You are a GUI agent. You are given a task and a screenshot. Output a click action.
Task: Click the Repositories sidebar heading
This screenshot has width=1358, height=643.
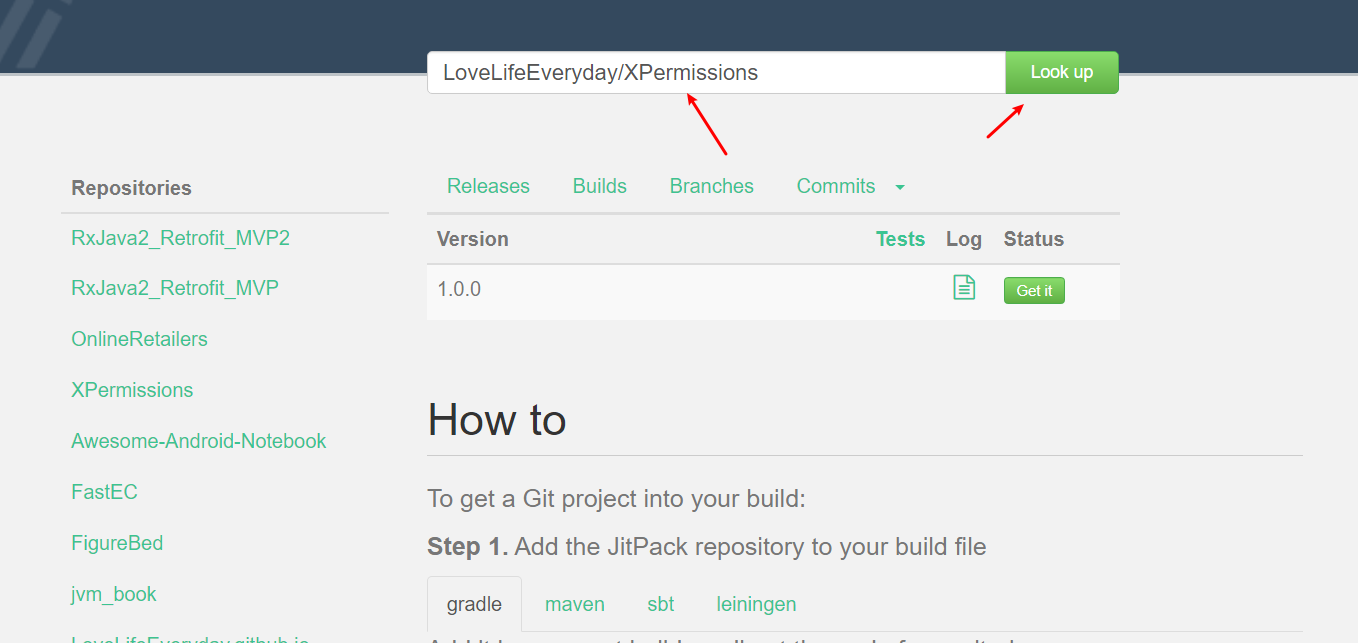131,188
